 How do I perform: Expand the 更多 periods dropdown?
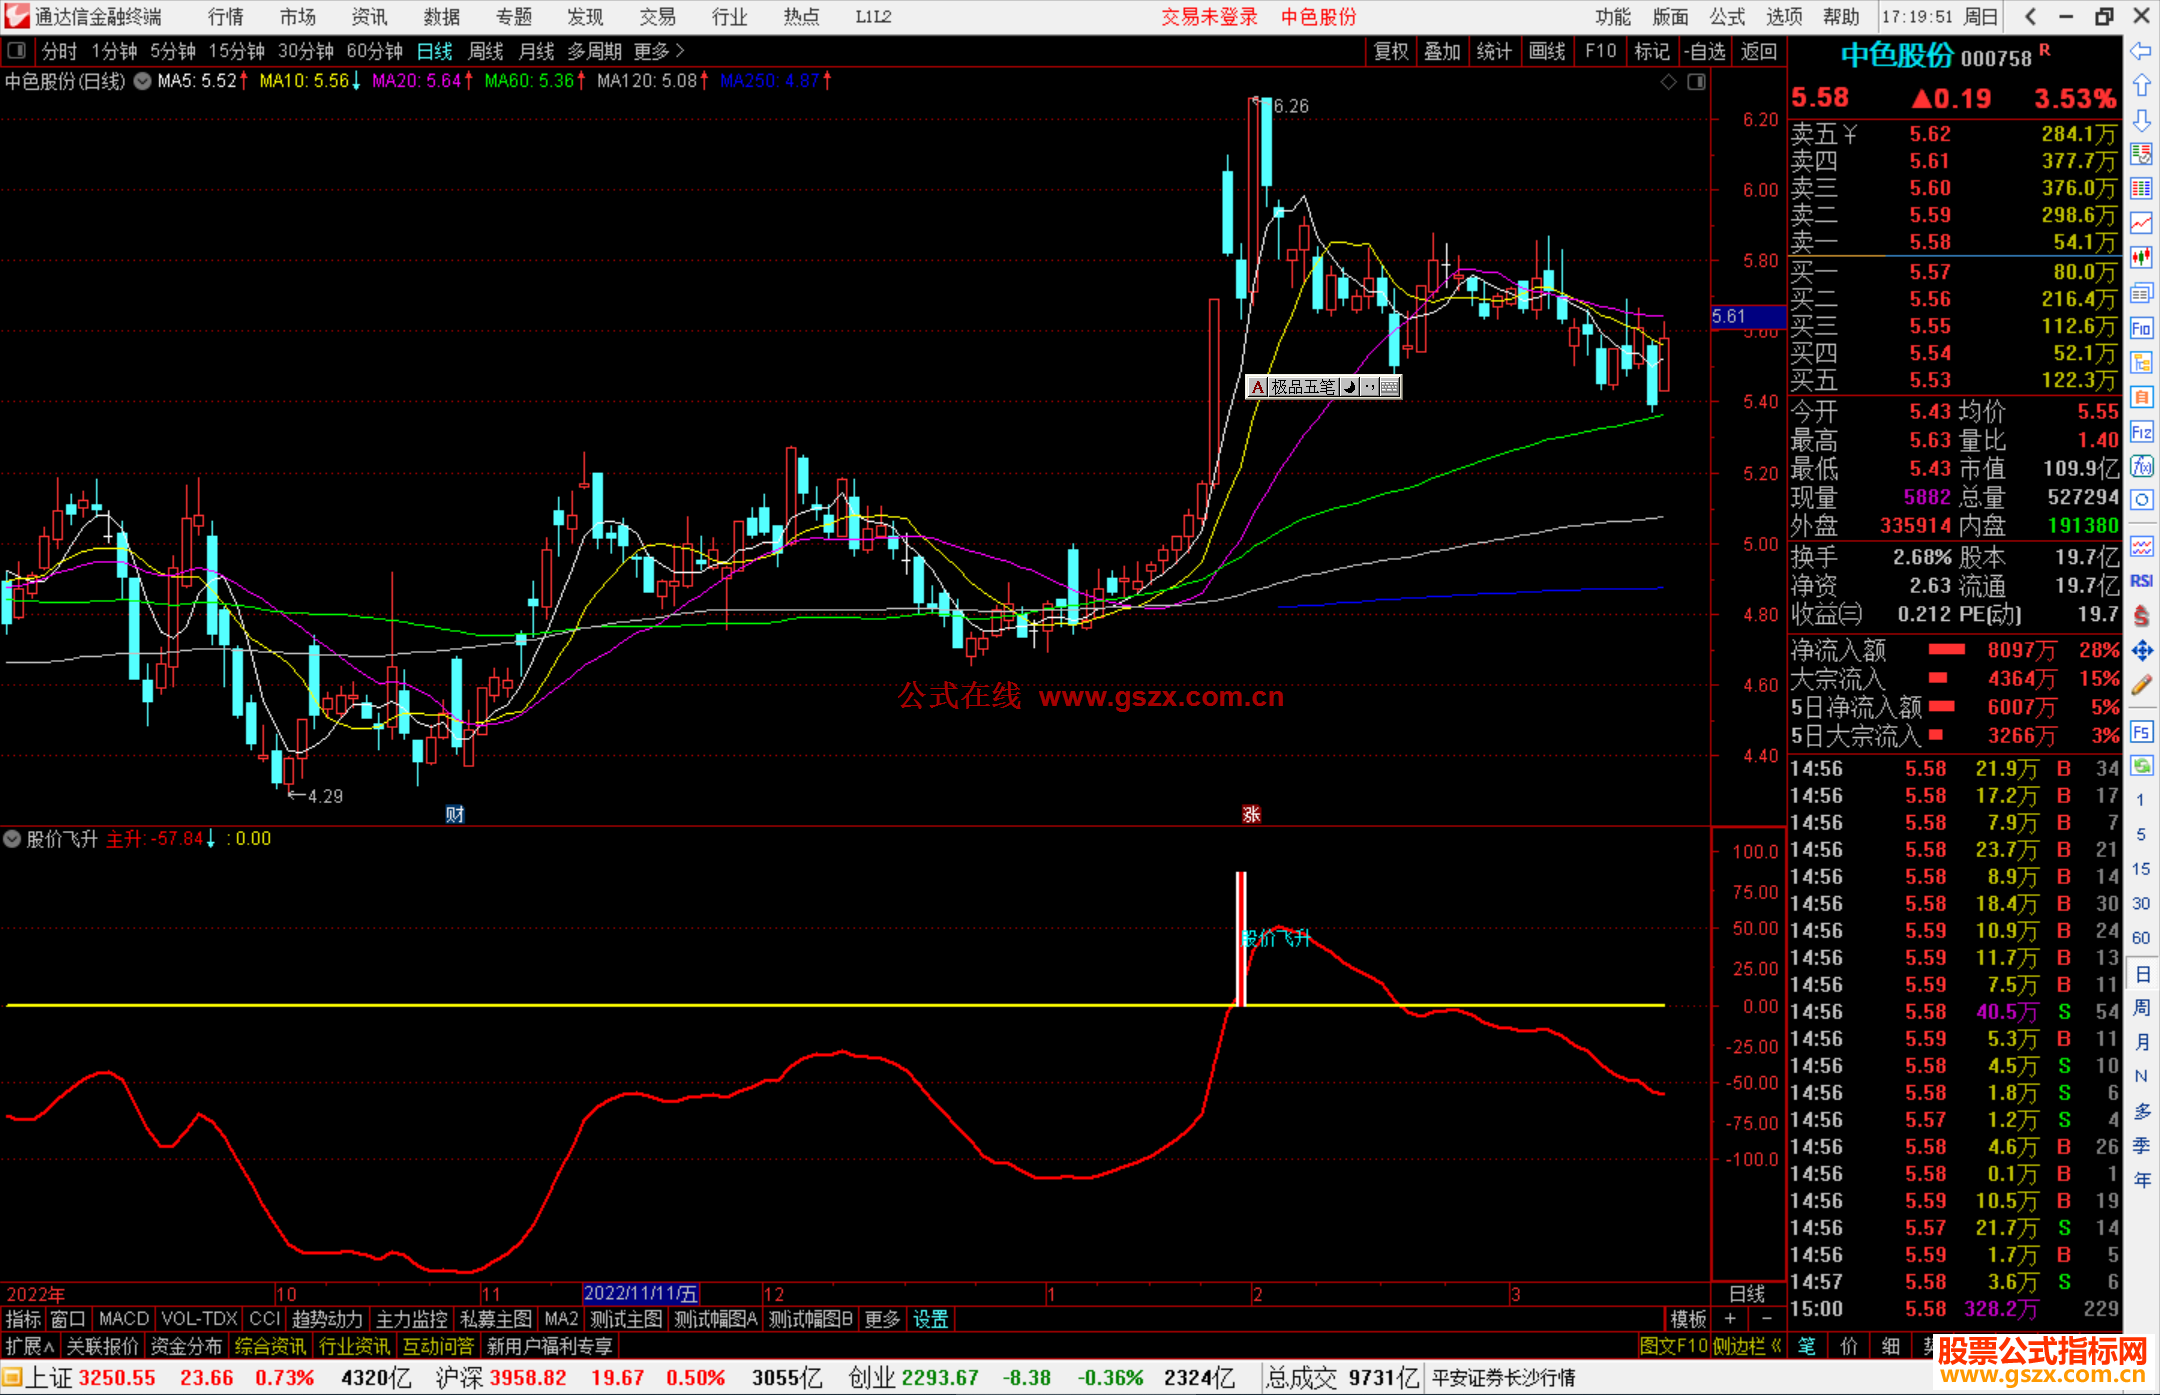coord(658,51)
